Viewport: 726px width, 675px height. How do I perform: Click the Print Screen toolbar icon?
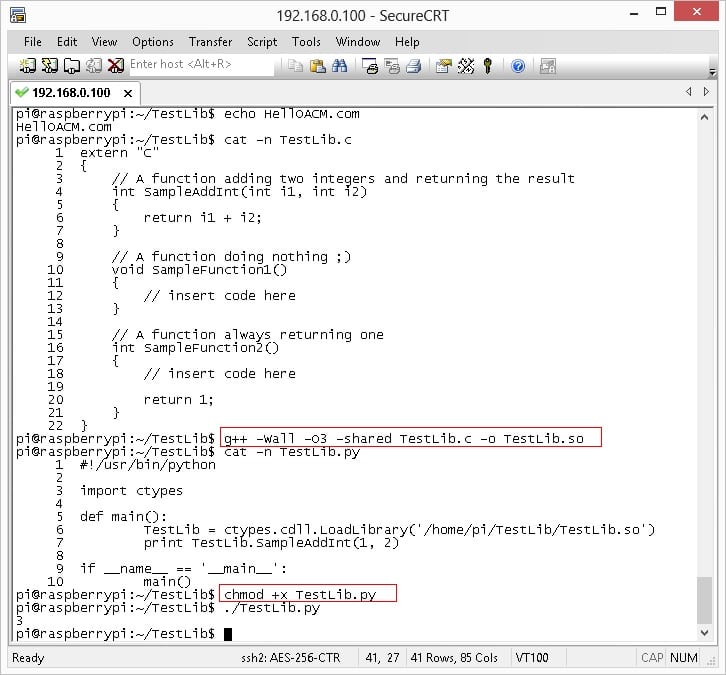(x=369, y=66)
